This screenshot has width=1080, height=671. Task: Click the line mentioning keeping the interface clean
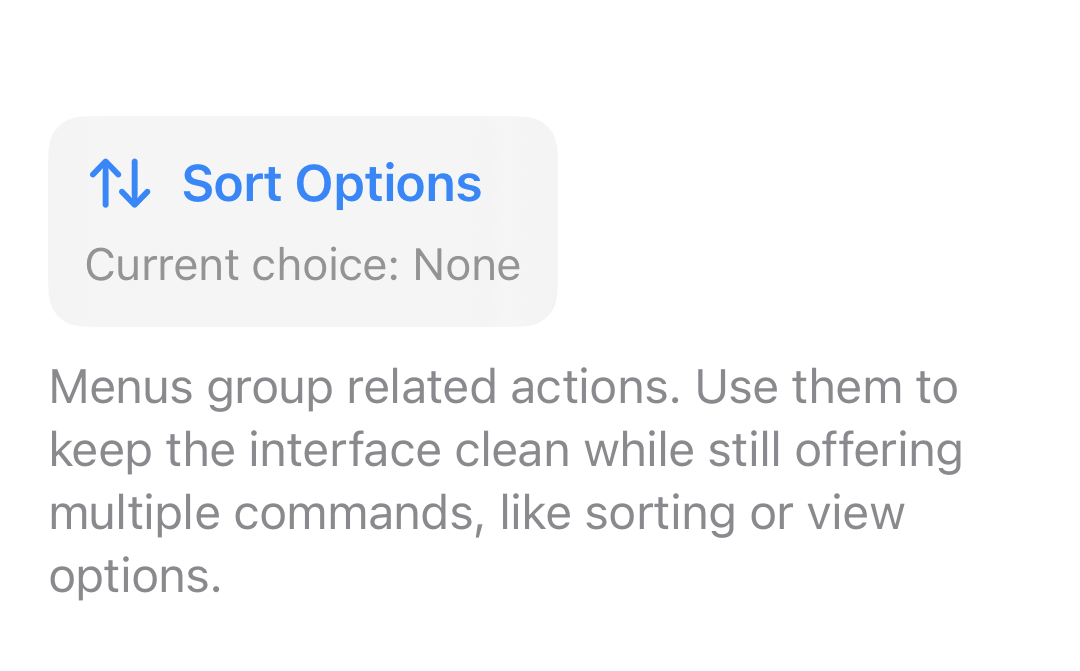(505, 451)
